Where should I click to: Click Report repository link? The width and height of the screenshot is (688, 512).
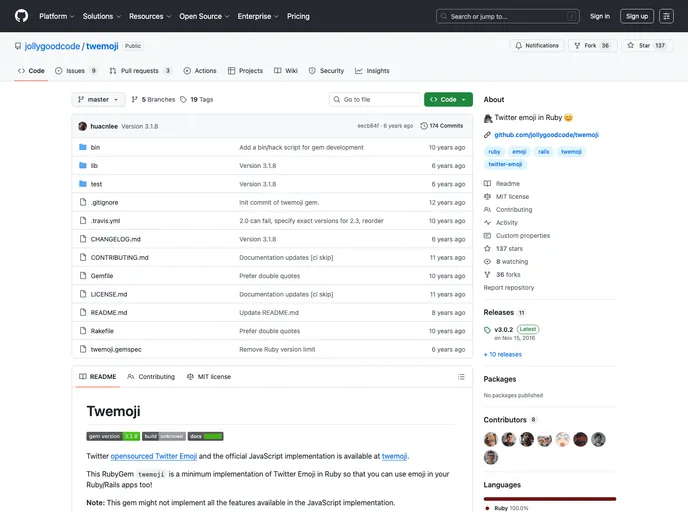(x=509, y=288)
